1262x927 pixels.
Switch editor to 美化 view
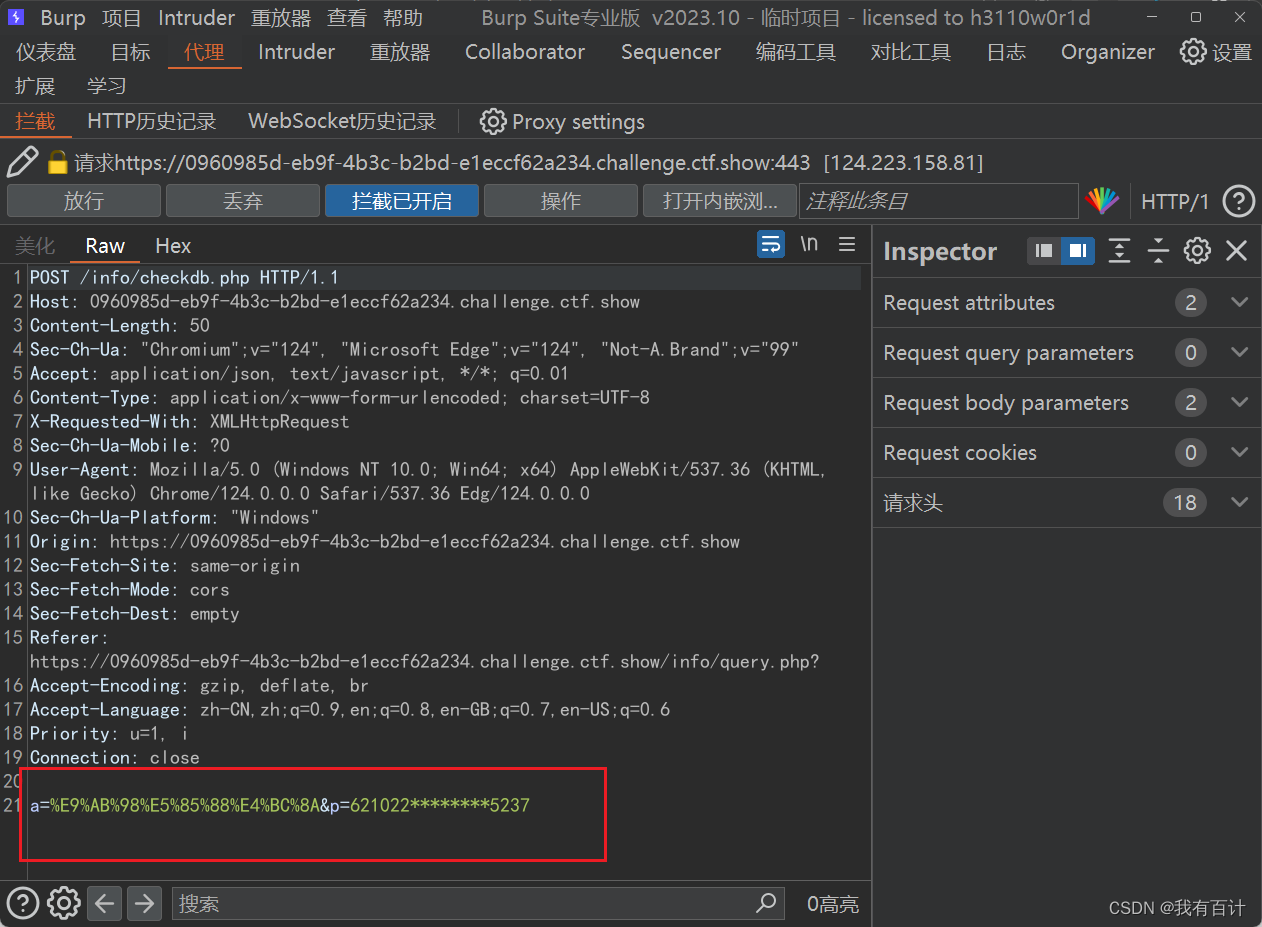pyautogui.click(x=35, y=246)
